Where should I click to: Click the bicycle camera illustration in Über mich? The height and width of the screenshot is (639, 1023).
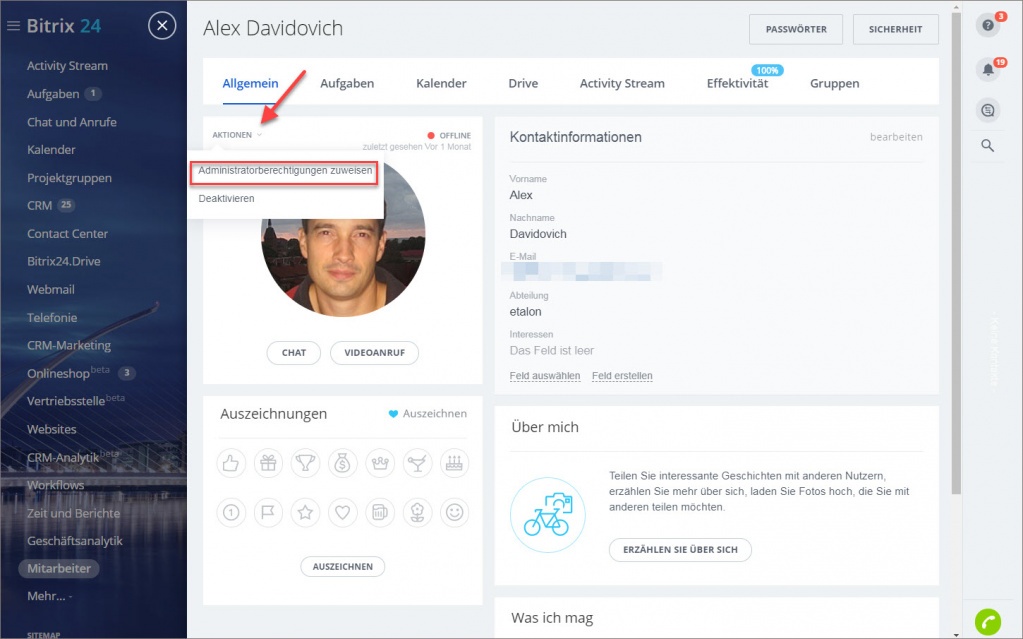click(x=548, y=515)
